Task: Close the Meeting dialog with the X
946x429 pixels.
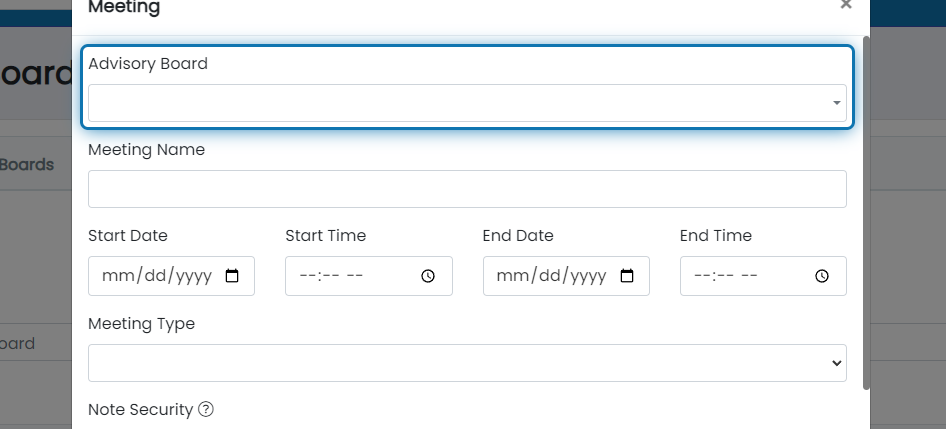Action: tap(846, 5)
